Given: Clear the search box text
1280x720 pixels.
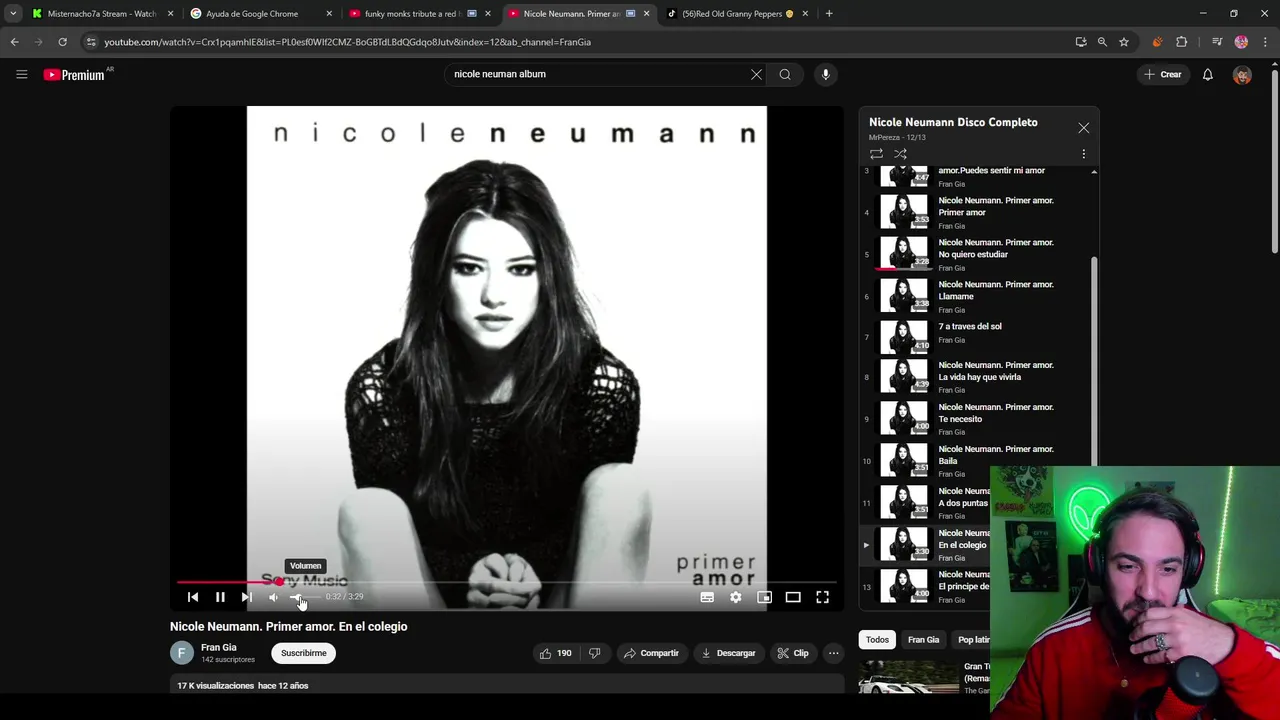Looking at the screenshot, I should click(x=756, y=74).
